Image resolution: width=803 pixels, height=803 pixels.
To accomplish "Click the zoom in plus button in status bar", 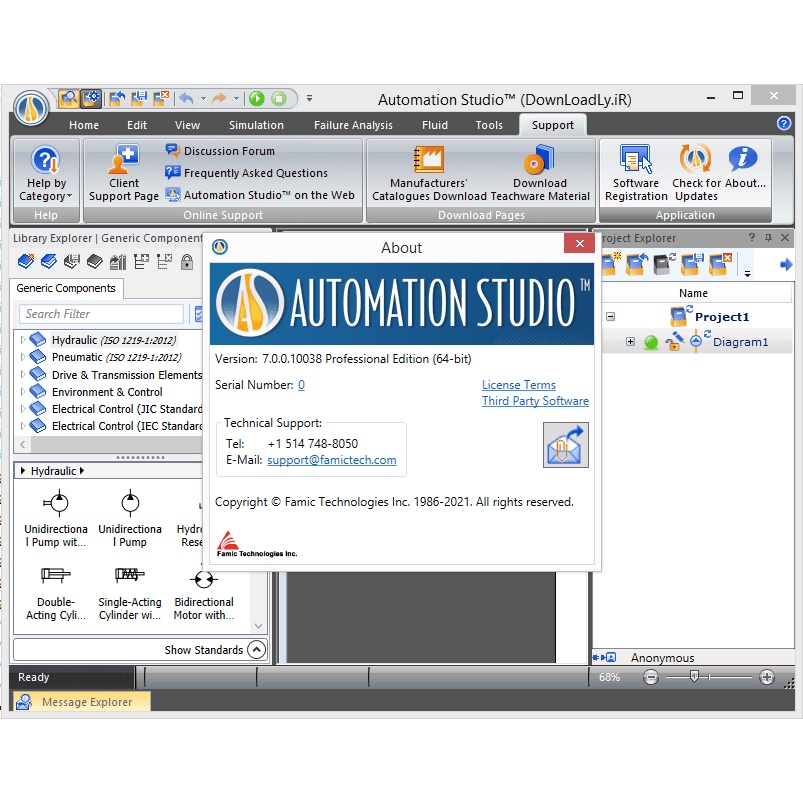I will pyautogui.click(x=767, y=678).
